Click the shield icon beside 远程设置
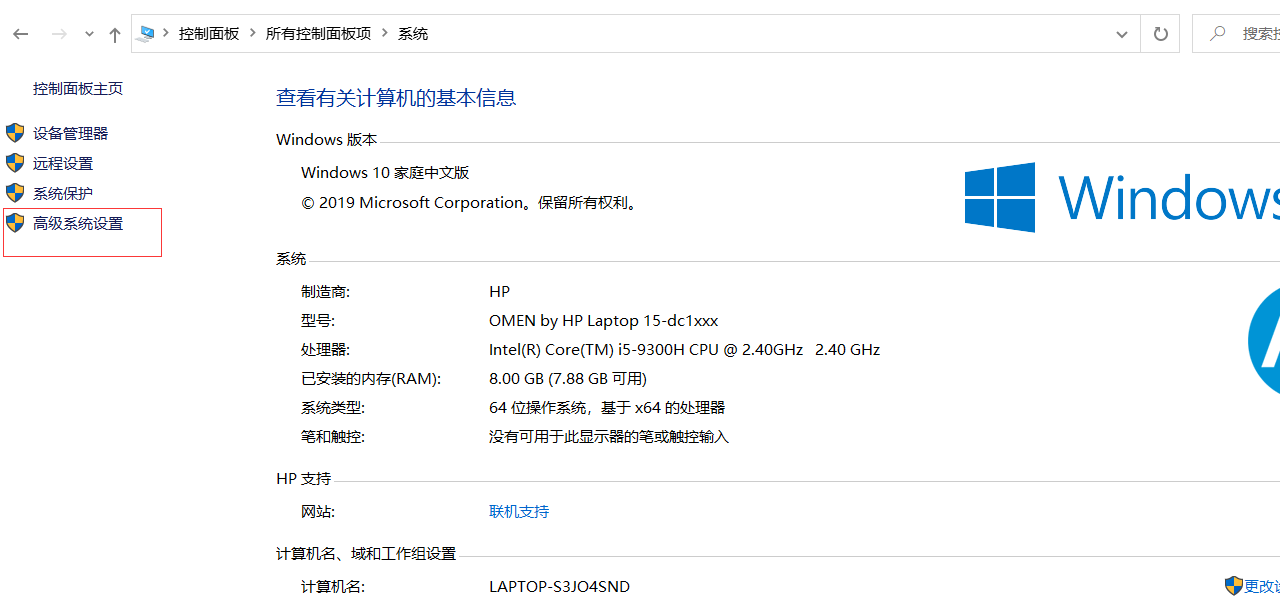The height and width of the screenshot is (609, 1280). (x=15, y=163)
